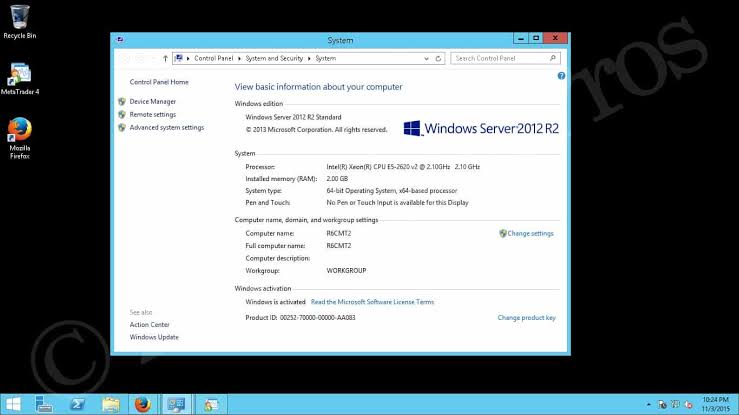The image size is (739, 415).
Task: Click the refresh button in address bar
Action: [438, 58]
